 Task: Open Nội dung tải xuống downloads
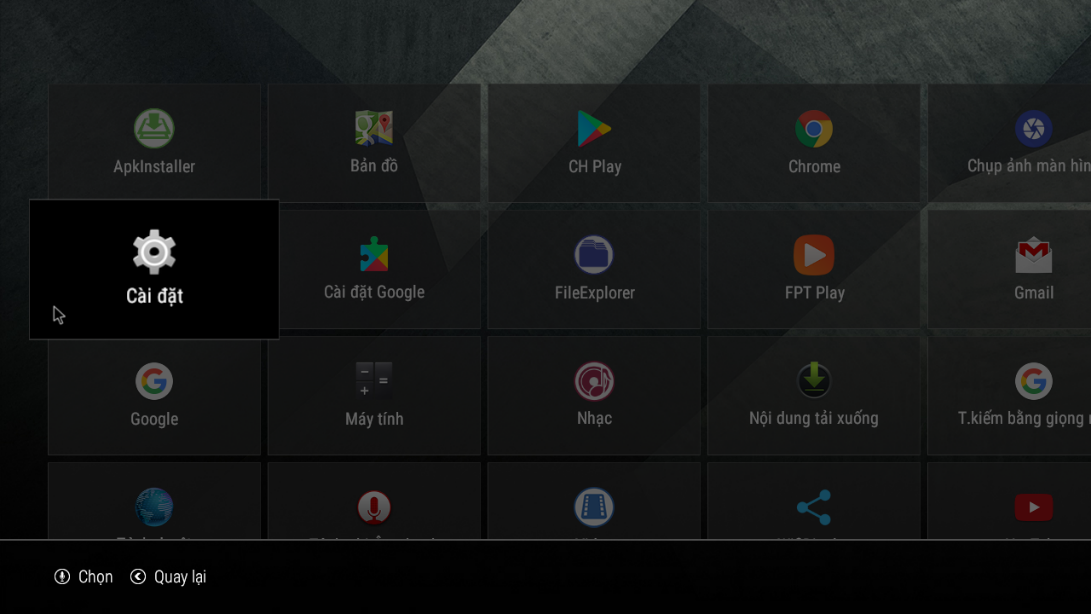(x=814, y=395)
